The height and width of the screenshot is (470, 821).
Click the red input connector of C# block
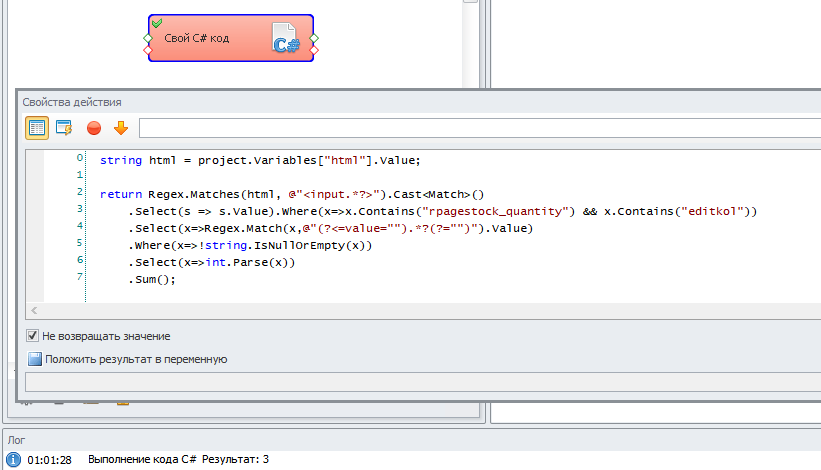[x=148, y=50]
